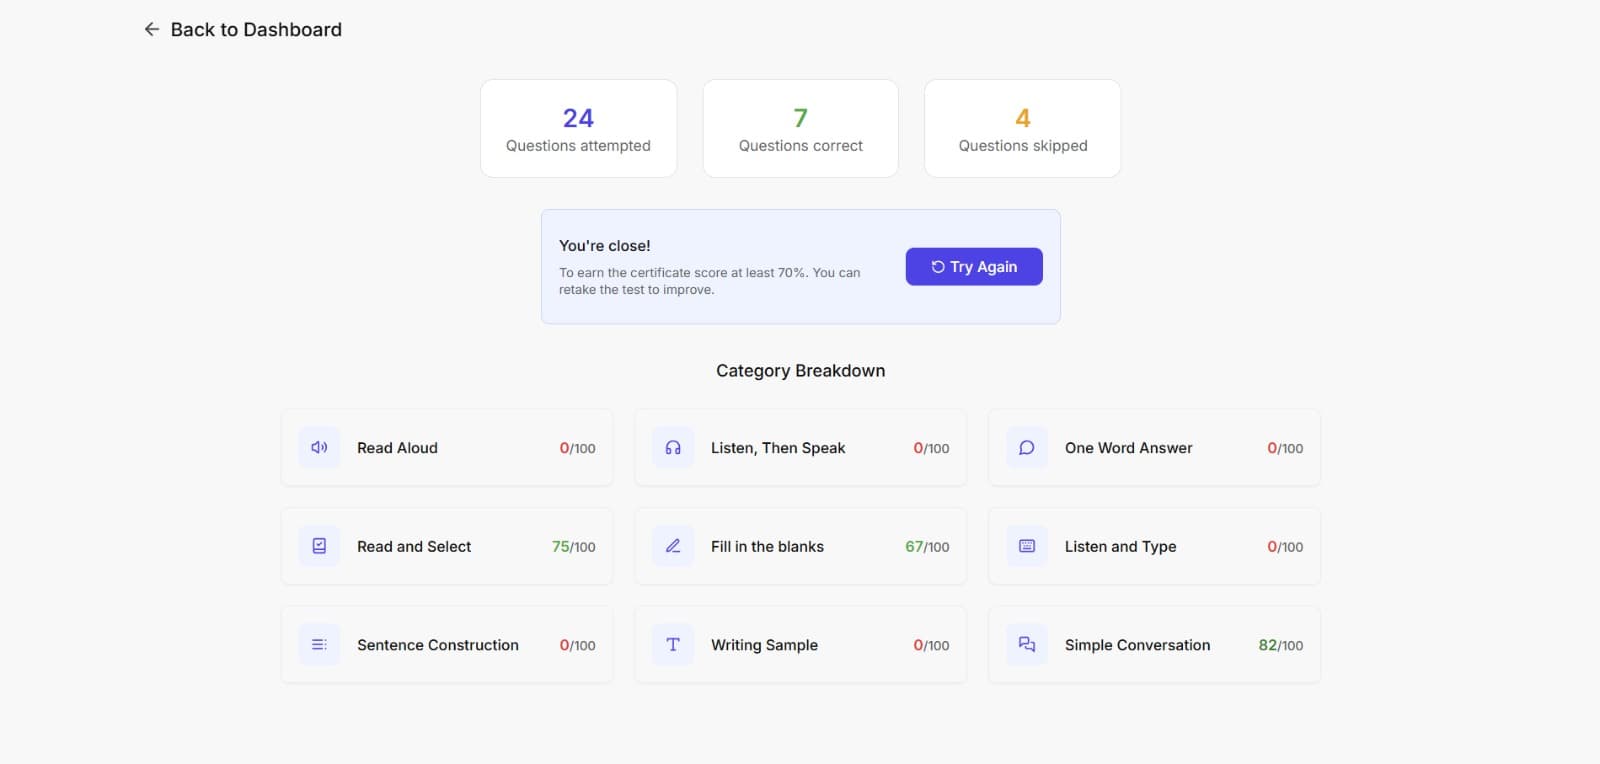Image resolution: width=1600 pixels, height=764 pixels.
Task: Click the Fill in the blanks 67/100 score
Action: [x=927, y=547]
